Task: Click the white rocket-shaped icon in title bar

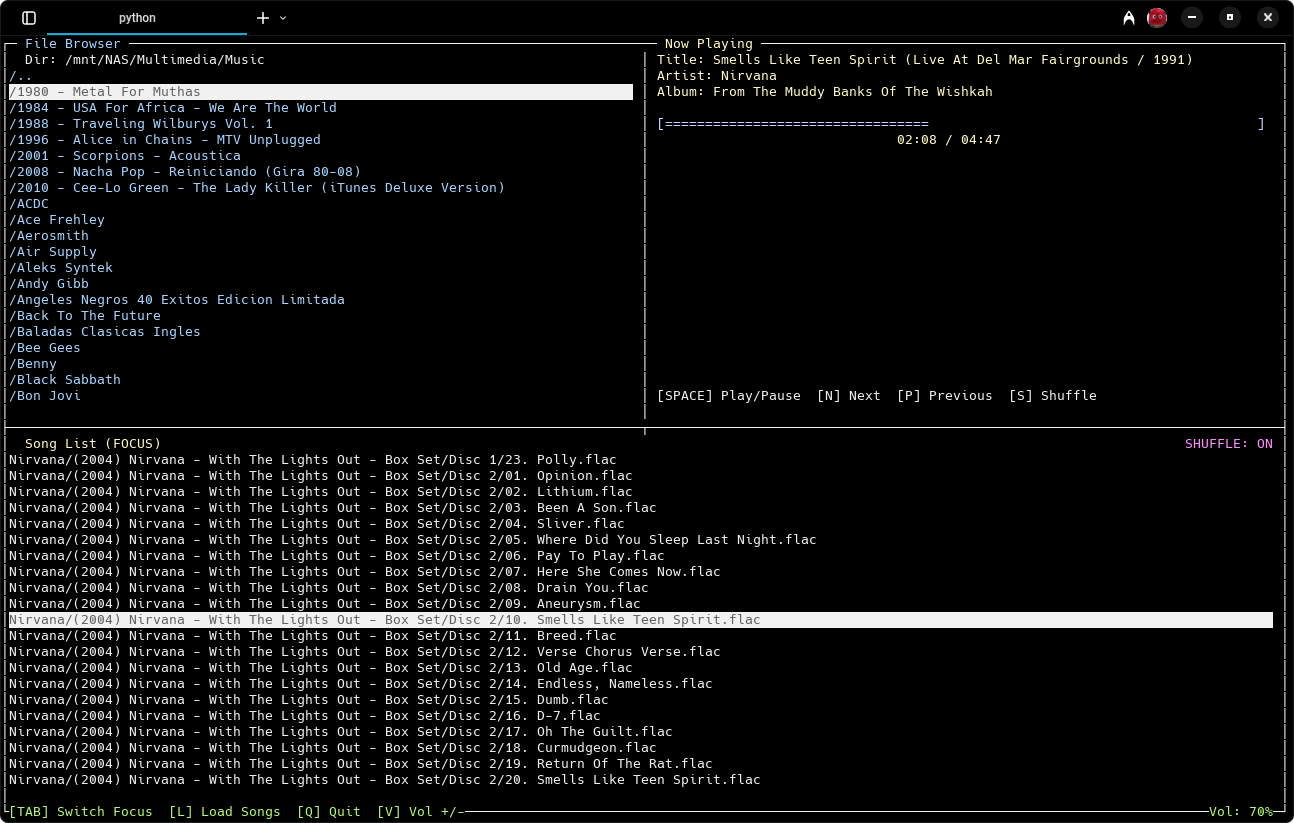Action: point(1129,18)
